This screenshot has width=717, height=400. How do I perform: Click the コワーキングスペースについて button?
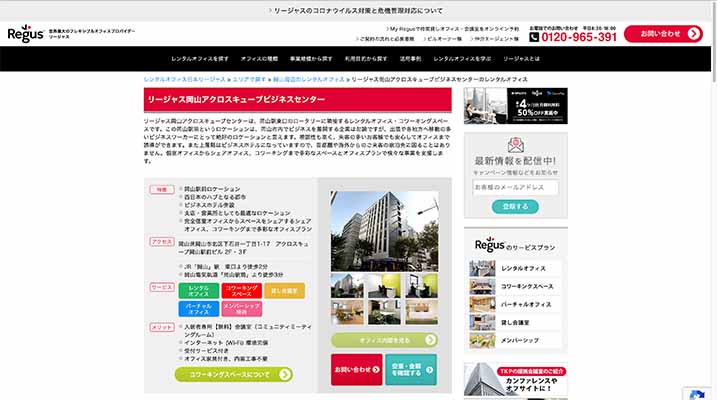click(x=234, y=374)
